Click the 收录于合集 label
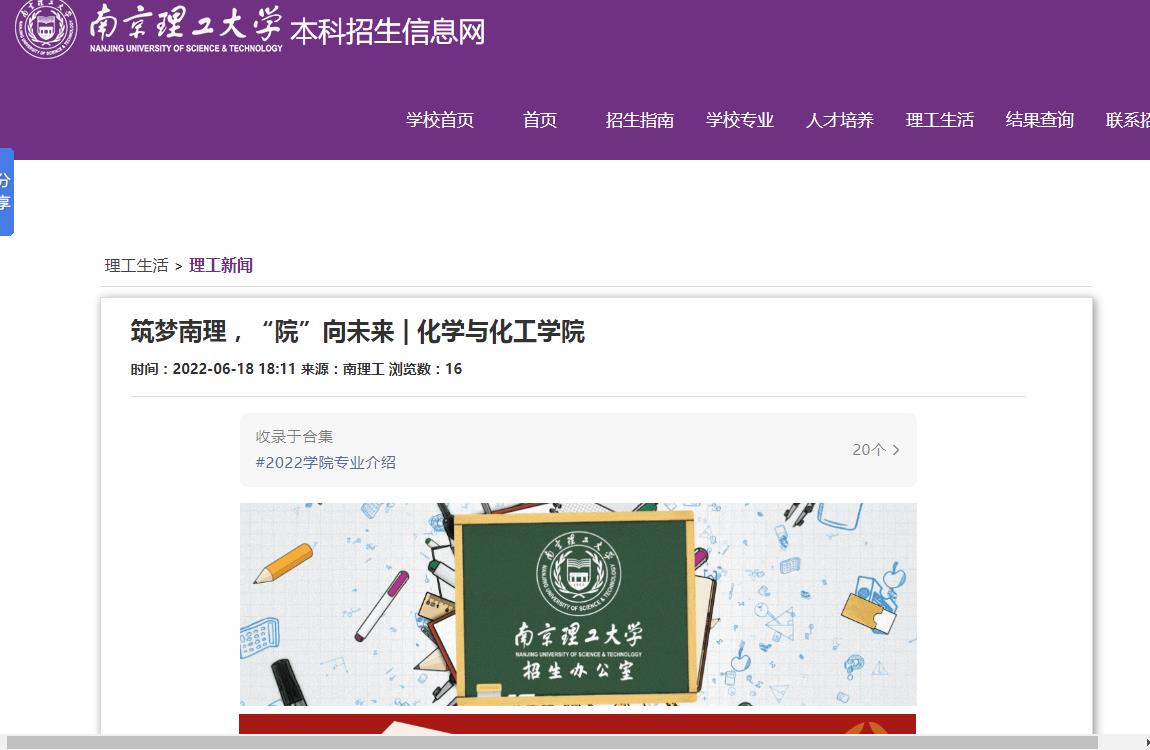Image resolution: width=1150 pixels, height=750 pixels. [x=294, y=437]
